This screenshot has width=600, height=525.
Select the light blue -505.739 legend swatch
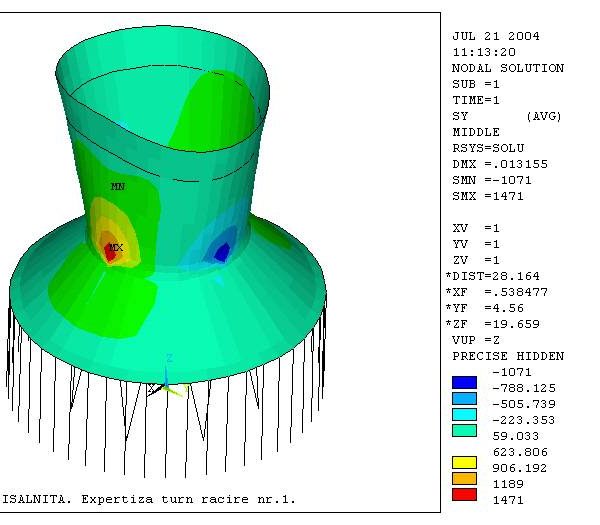point(464,397)
